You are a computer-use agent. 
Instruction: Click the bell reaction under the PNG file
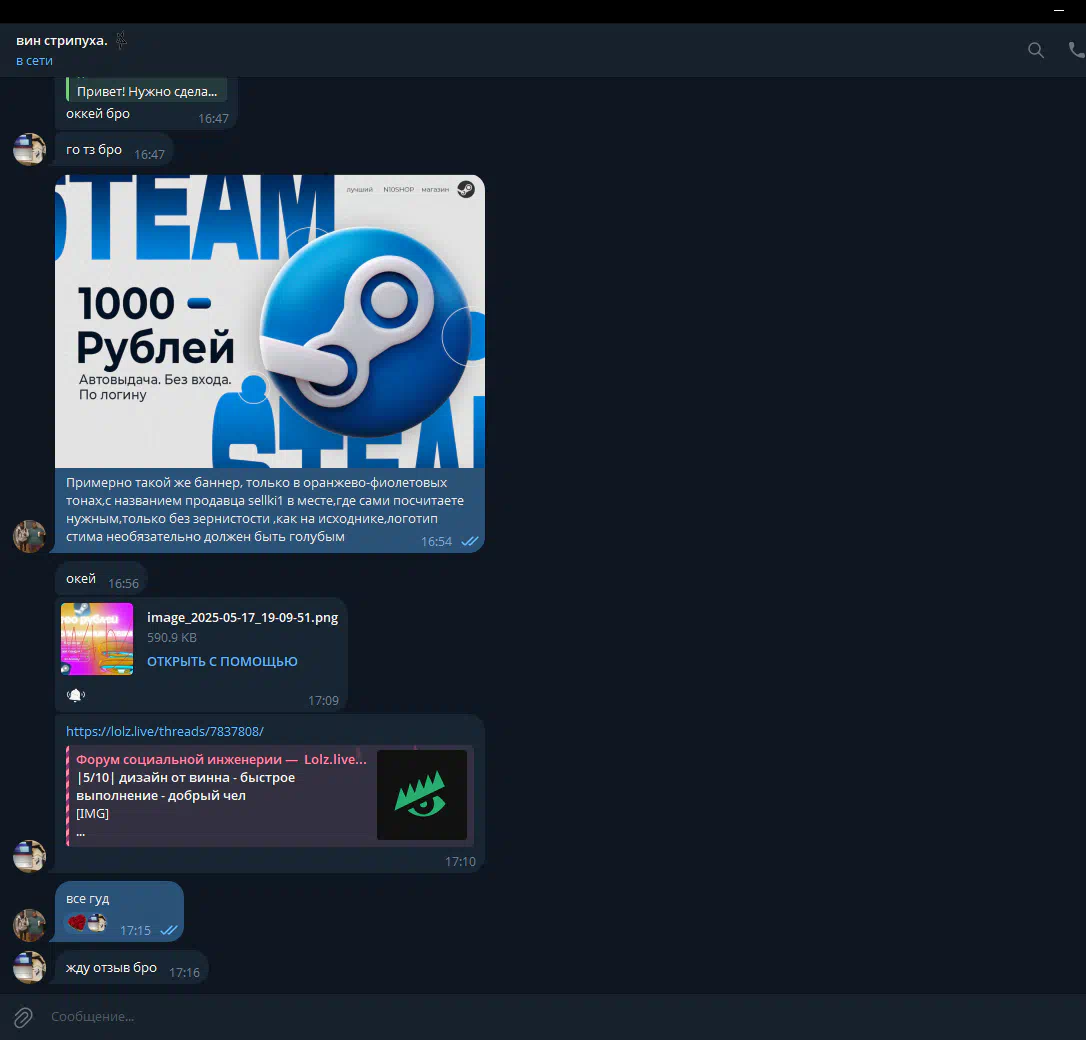click(x=75, y=694)
